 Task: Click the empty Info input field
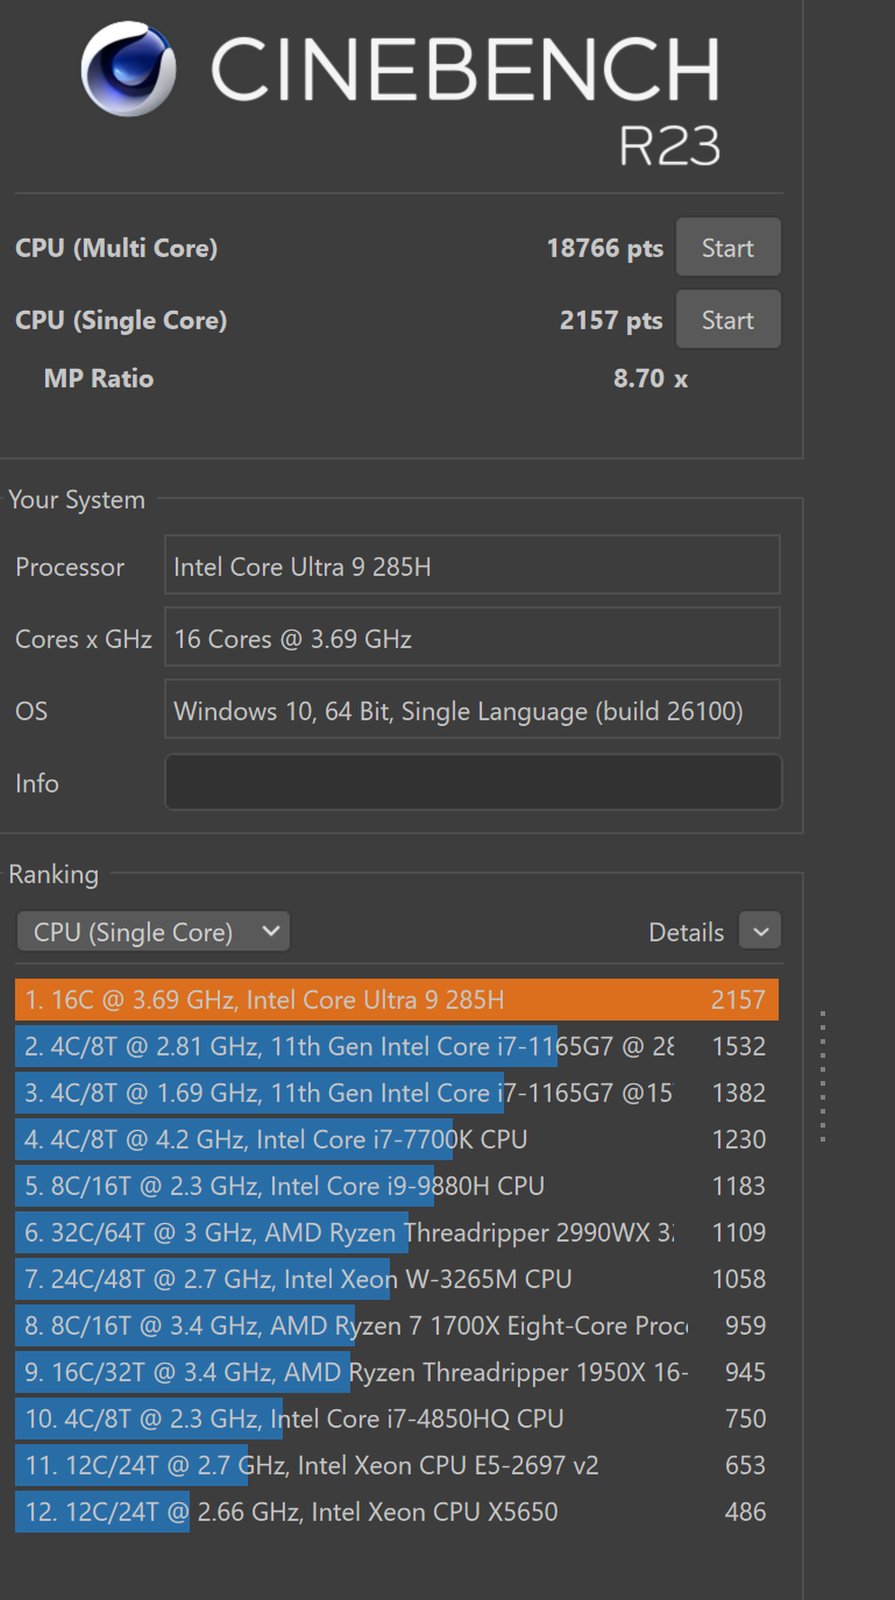473,782
